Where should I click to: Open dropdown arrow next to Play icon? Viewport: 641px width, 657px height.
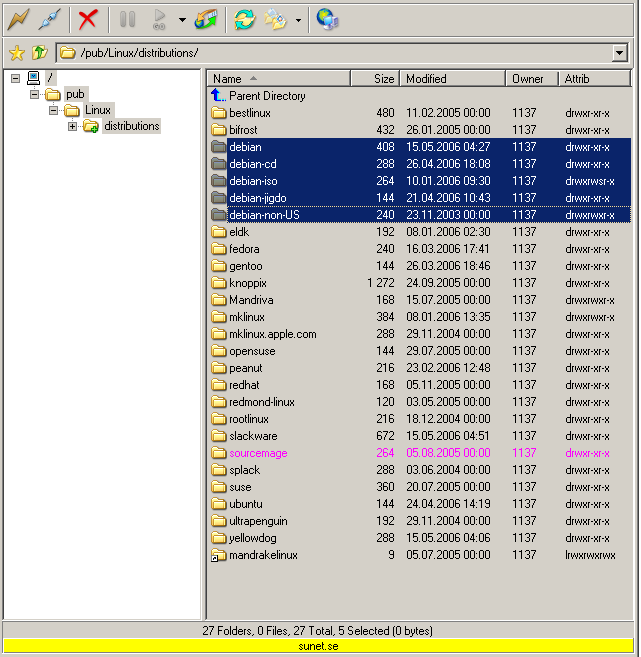coord(181,18)
